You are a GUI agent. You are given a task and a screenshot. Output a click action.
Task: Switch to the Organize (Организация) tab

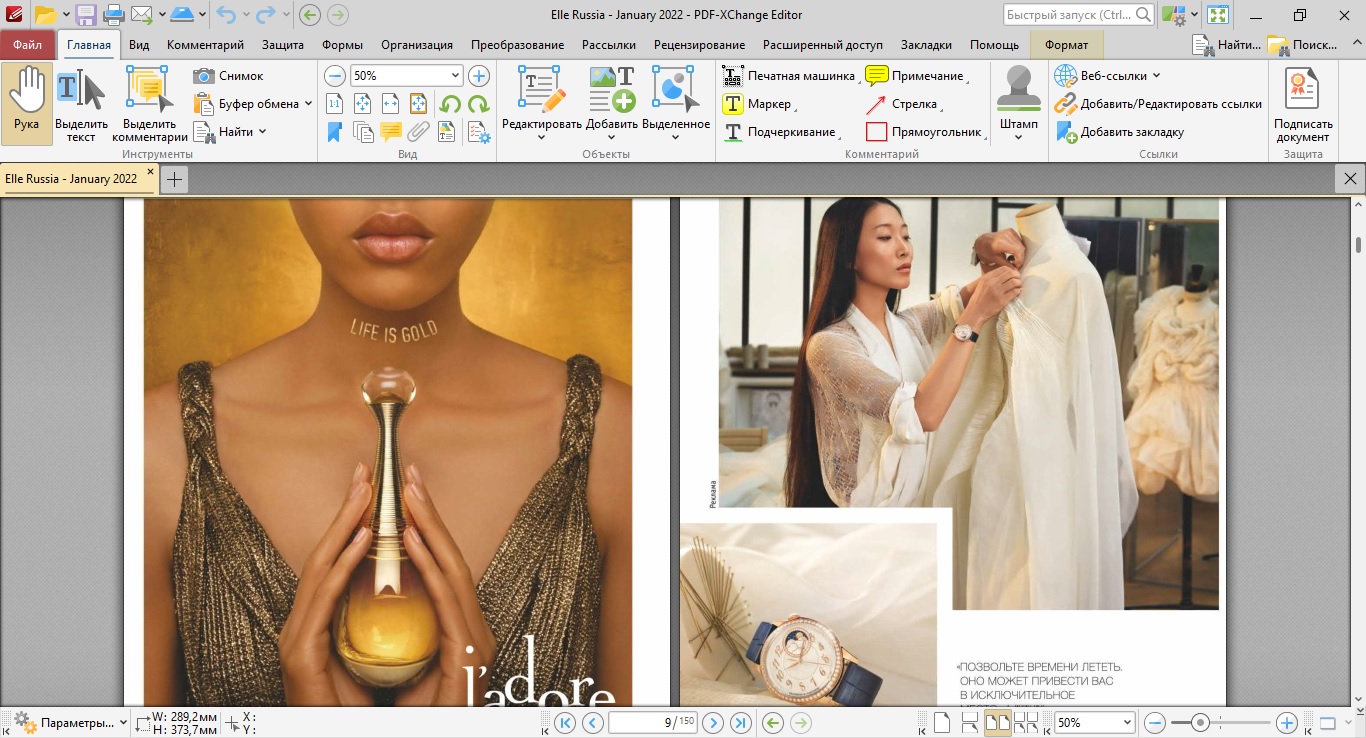(416, 45)
